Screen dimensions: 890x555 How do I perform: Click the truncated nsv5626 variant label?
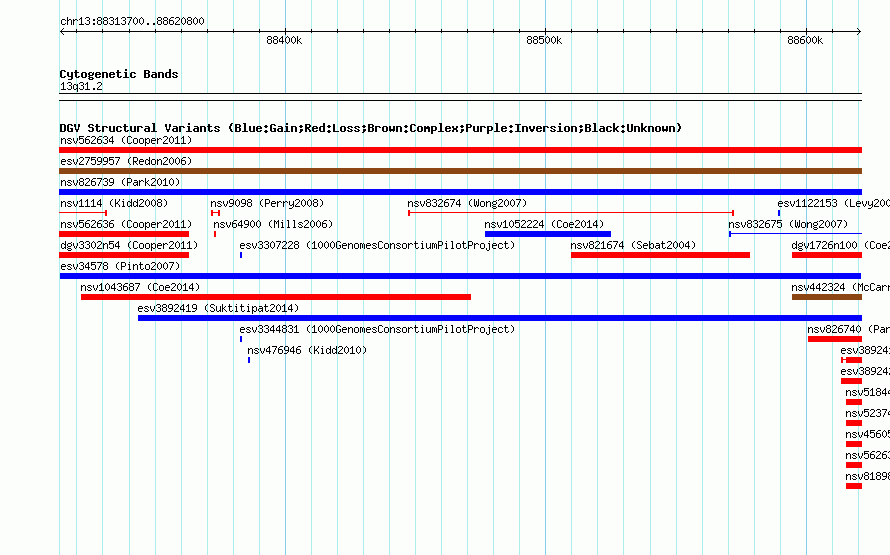[867, 455]
